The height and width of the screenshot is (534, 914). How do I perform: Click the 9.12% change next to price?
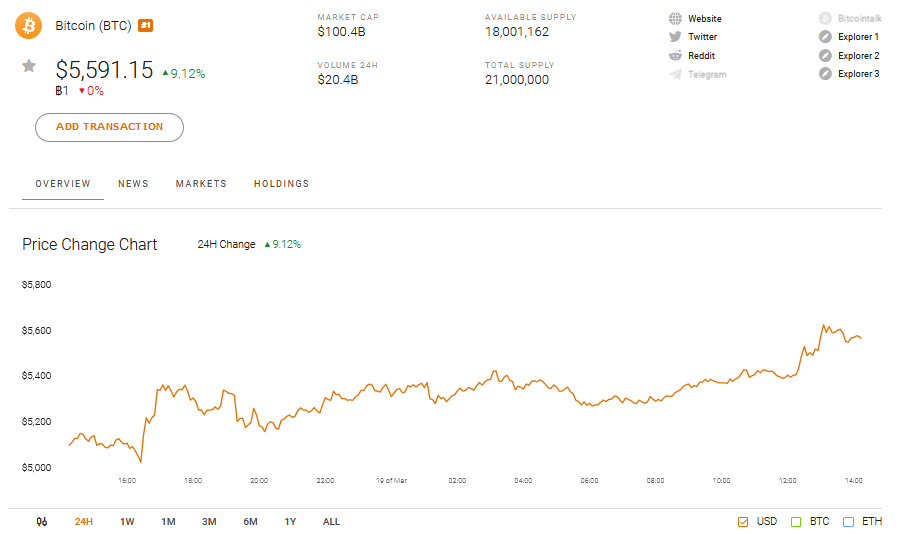pyautogui.click(x=184, y=74)
